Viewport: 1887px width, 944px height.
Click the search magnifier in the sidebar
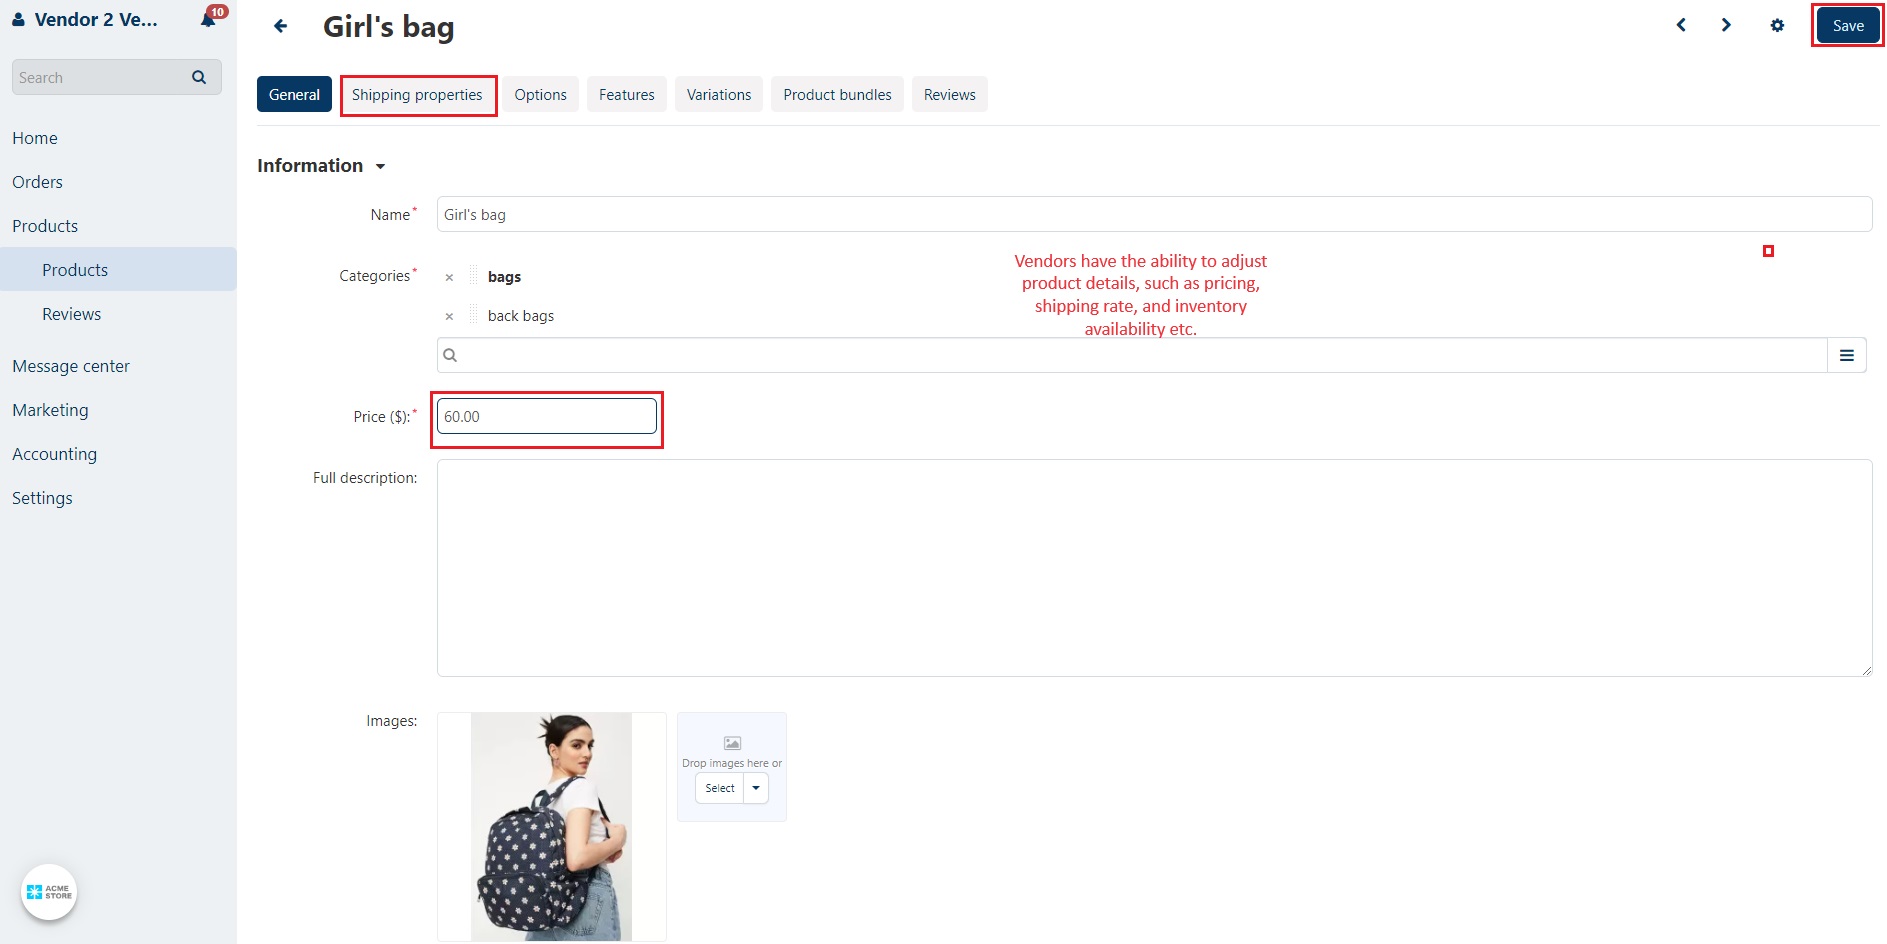coord(199,77)
